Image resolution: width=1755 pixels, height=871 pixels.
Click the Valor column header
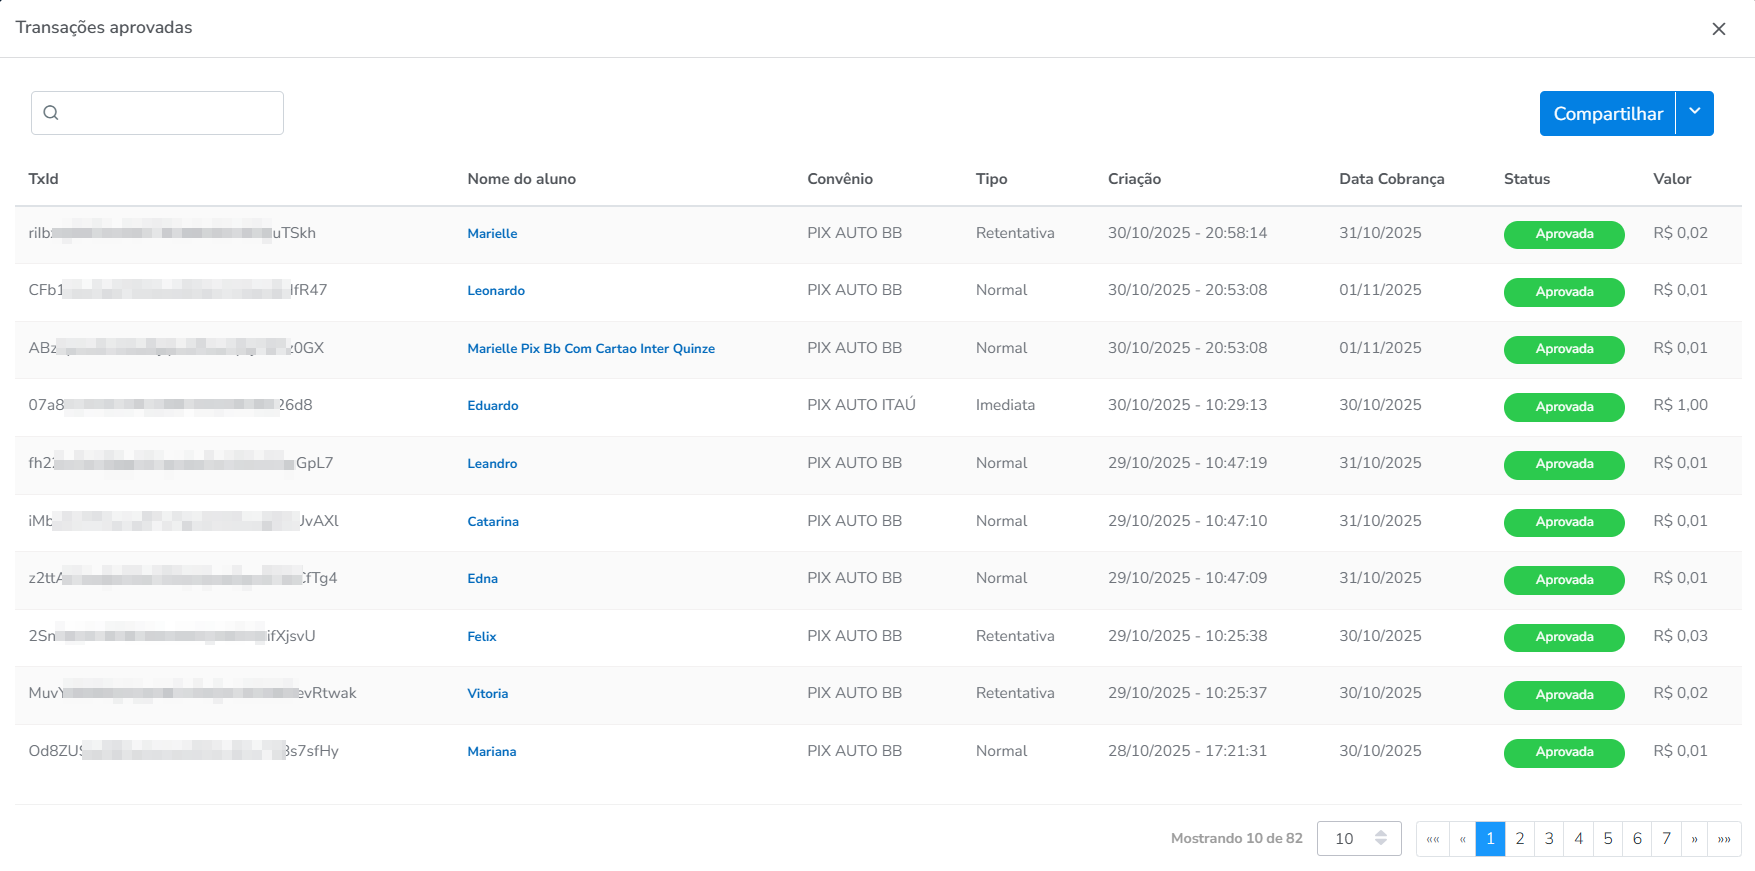(1671, 179)
